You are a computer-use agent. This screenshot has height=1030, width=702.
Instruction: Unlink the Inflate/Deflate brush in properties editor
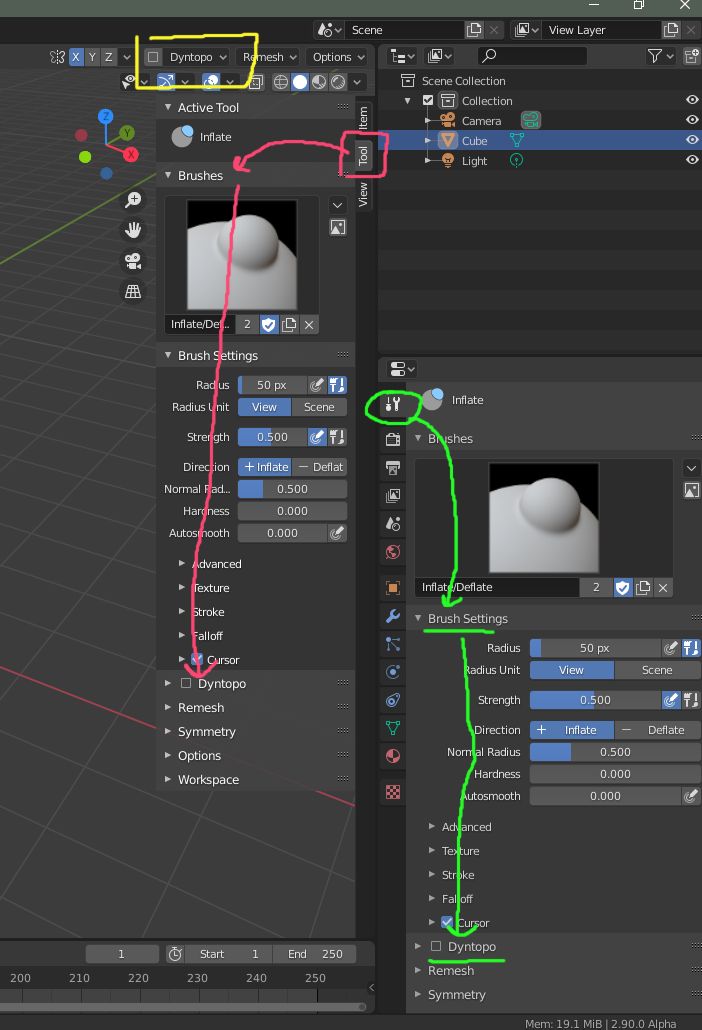pyautogui.click(x=663, y=588)
